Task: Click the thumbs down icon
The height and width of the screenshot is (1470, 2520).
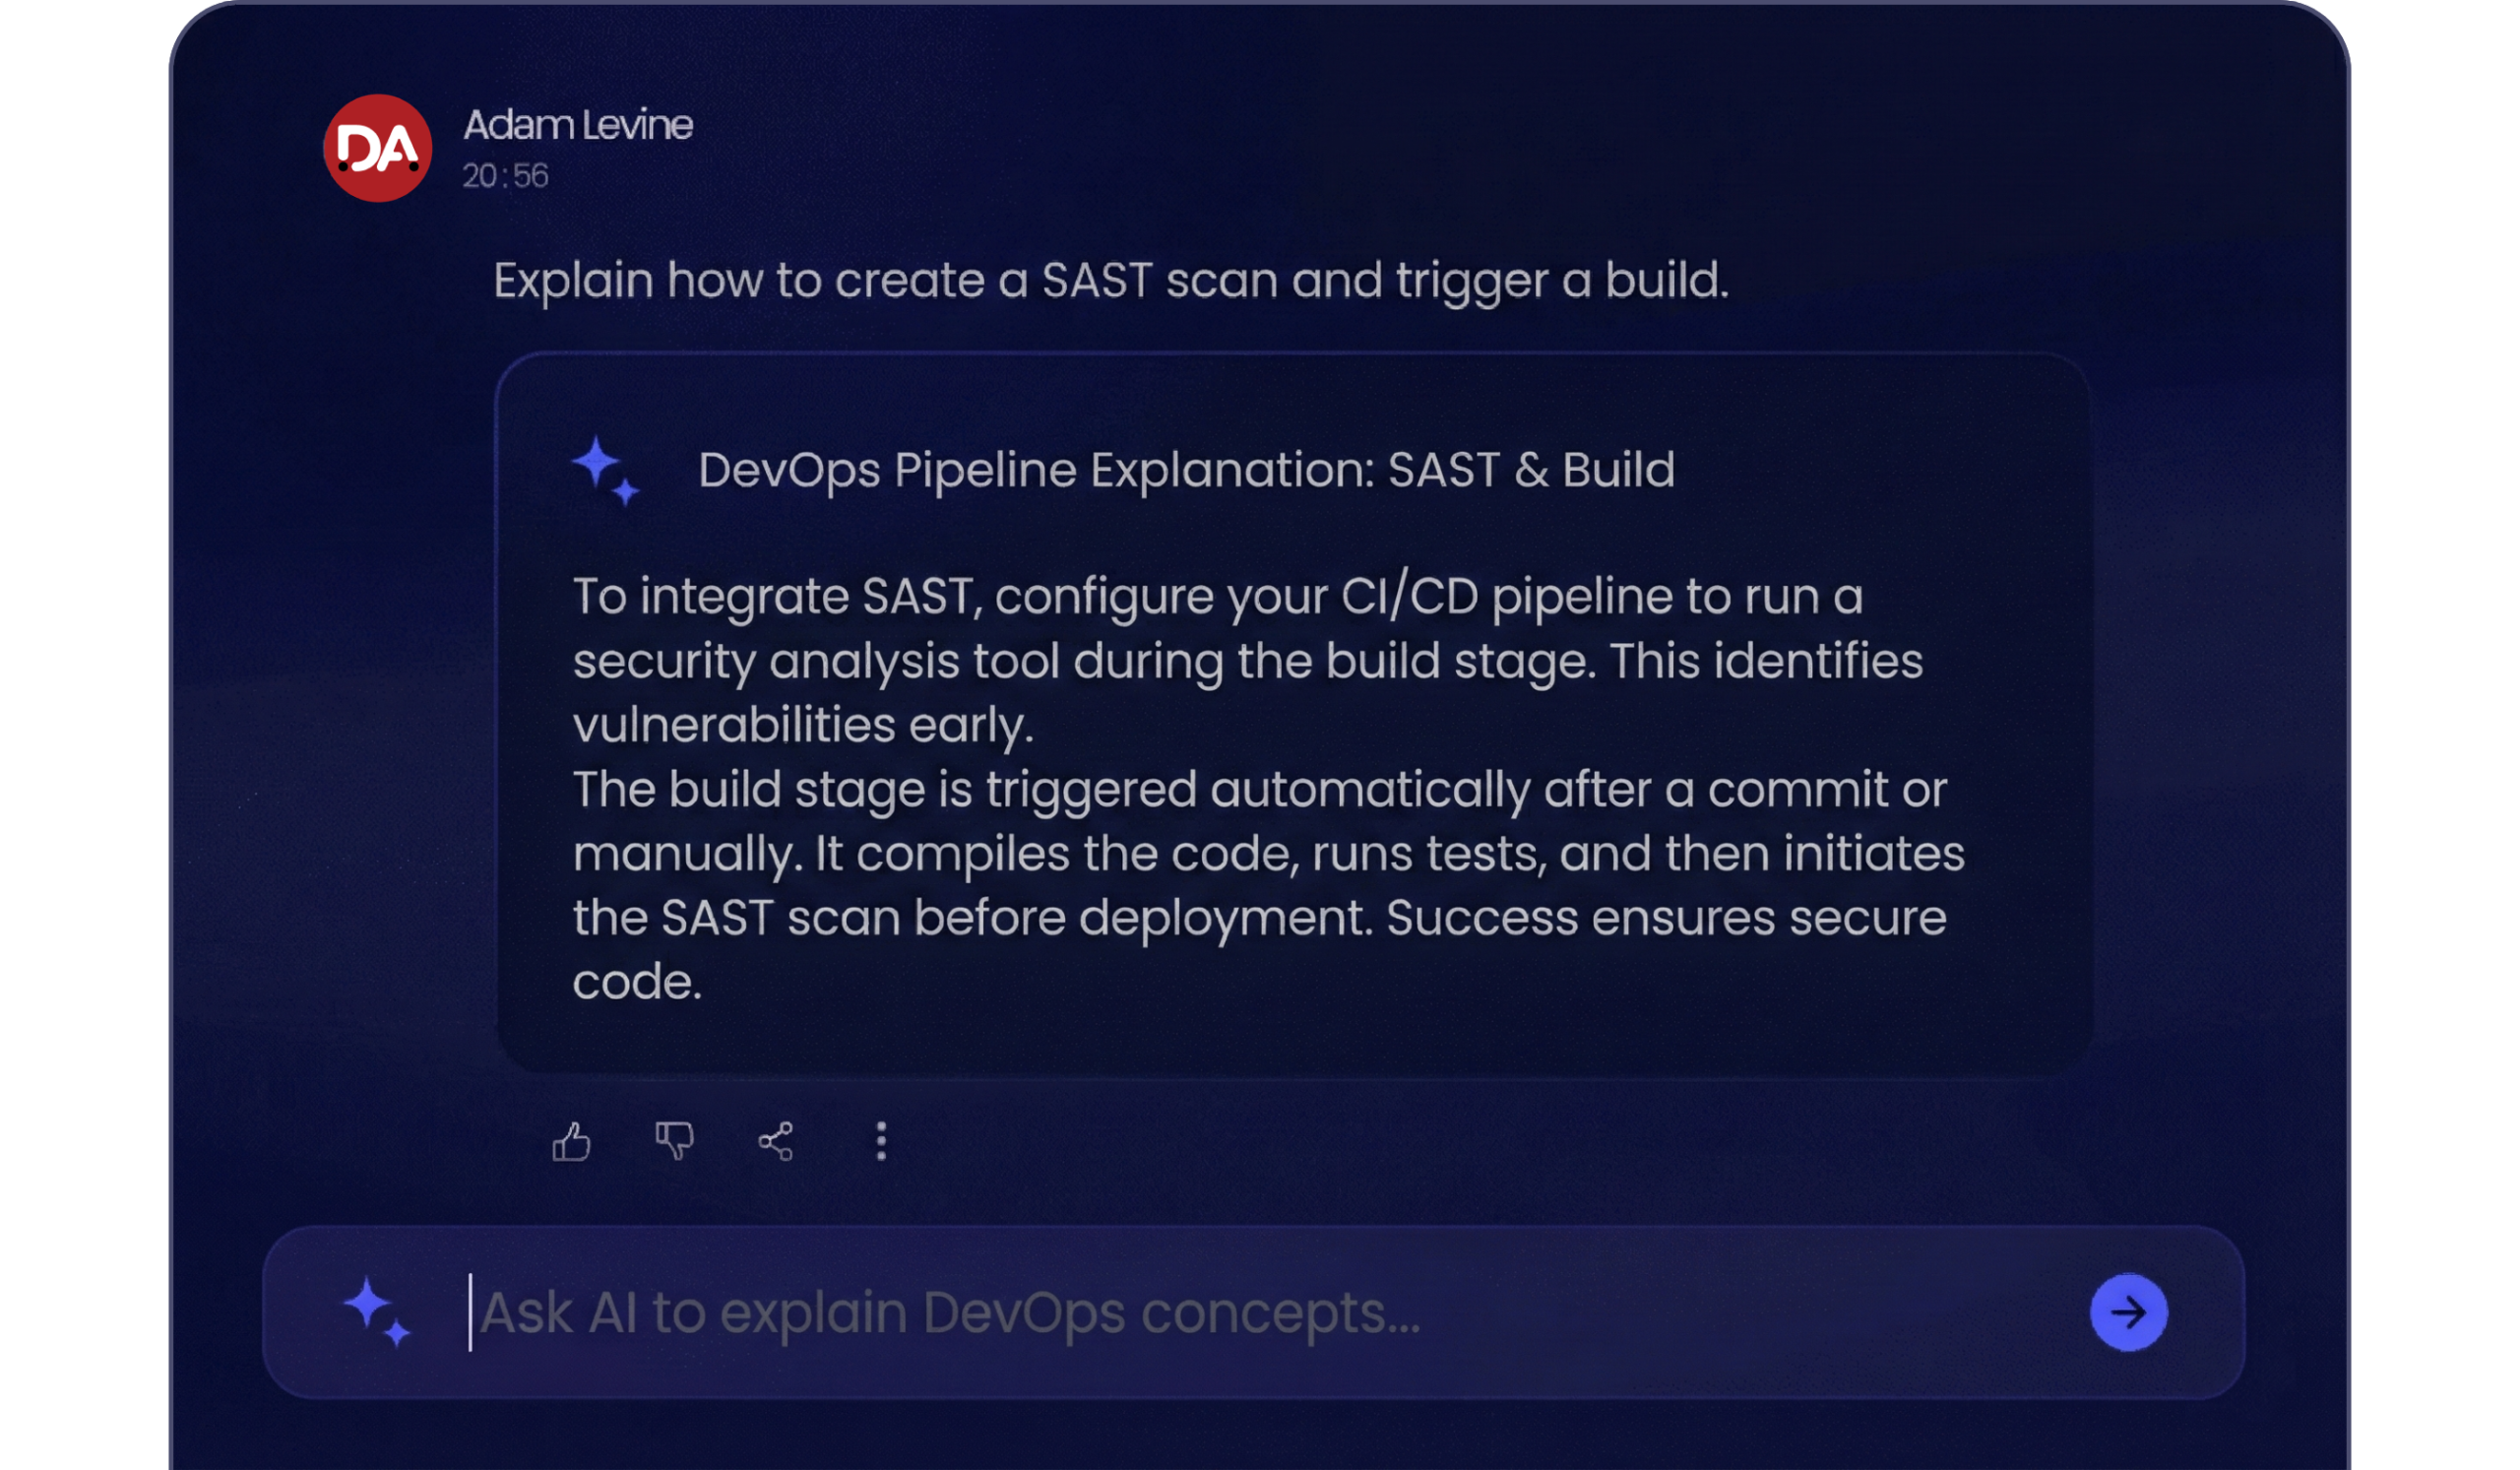Action: pos(674,1140)
